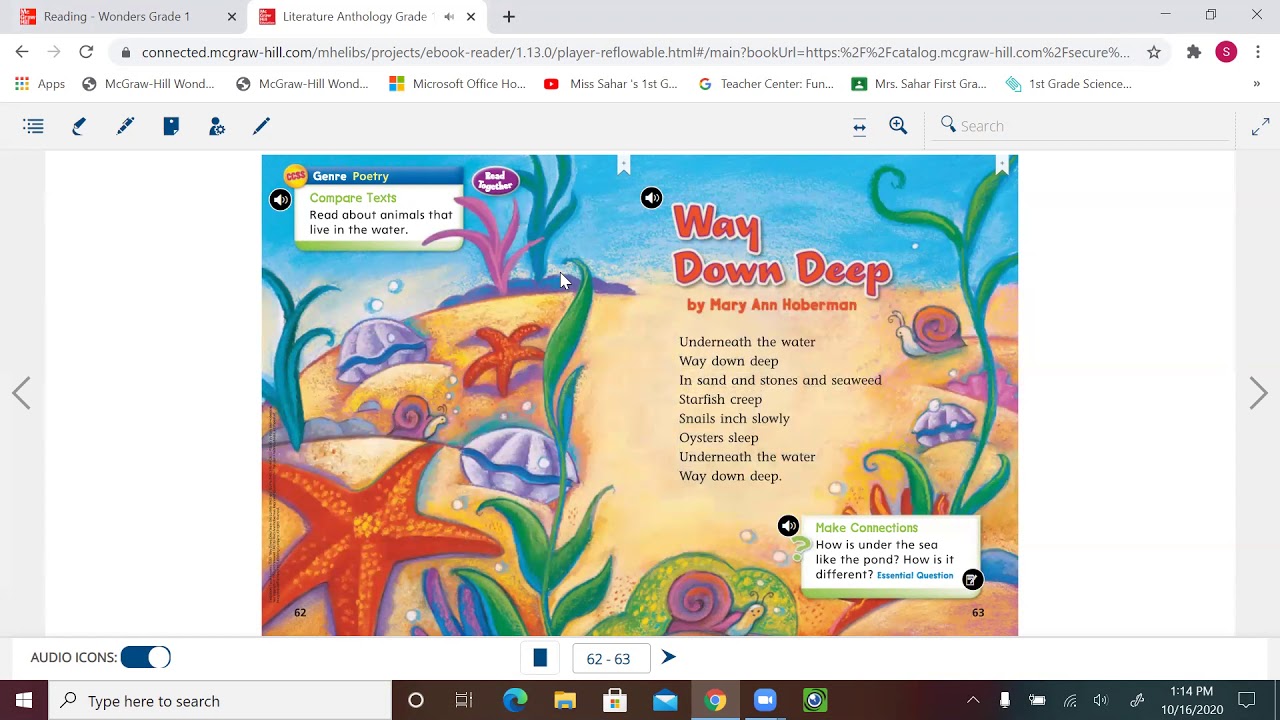1280x720 pixels.
Task: Play audio for Way Down Deep poem
Action: [651, 198]
